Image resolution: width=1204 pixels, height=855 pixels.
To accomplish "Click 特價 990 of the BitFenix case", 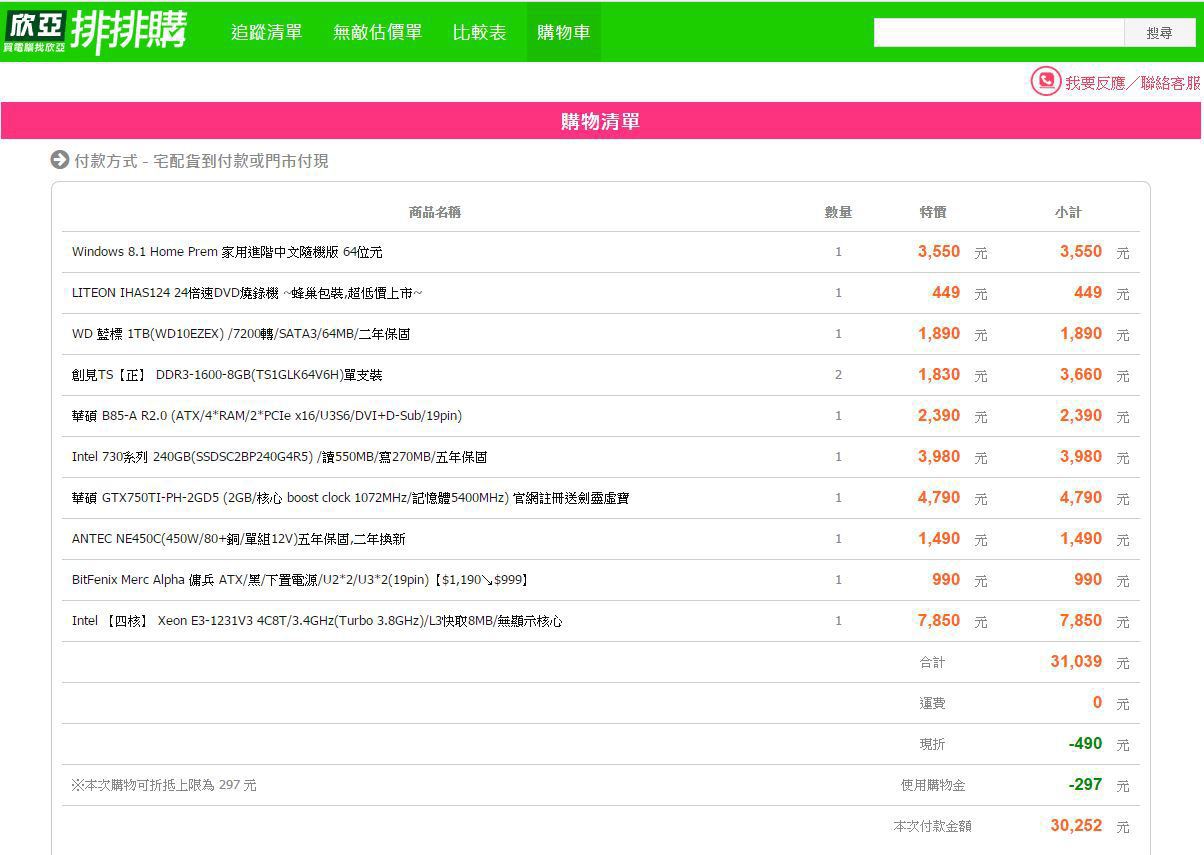I will pyautogui.click(x=945, y=580).
